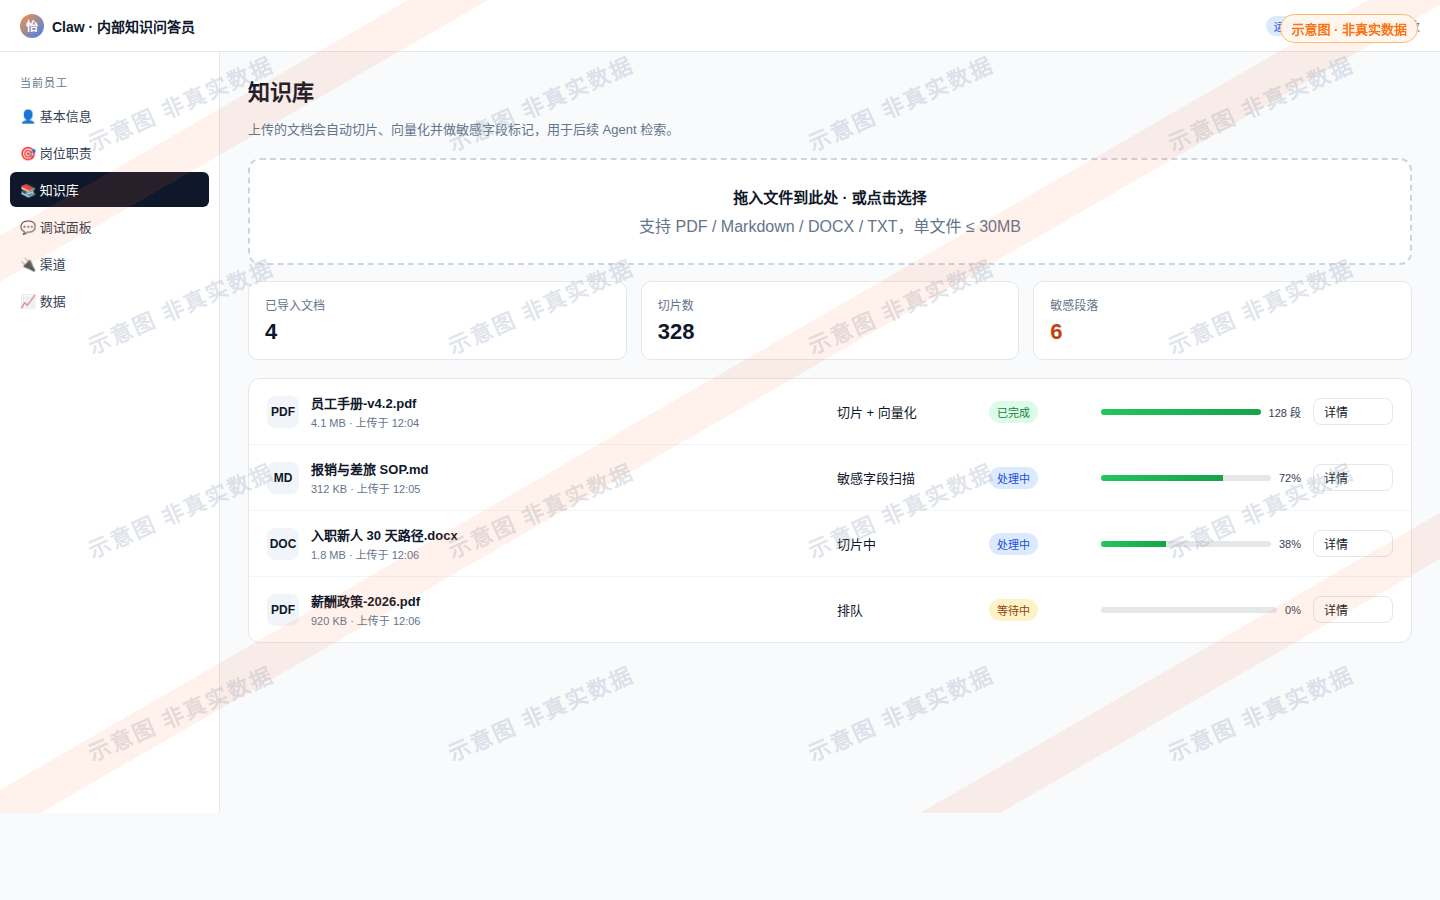Viewport: 1440px width, 900px height.
Task: Click the PDF icon for 薪酬政策-2026.pdf
Action: tap(283, 610)
